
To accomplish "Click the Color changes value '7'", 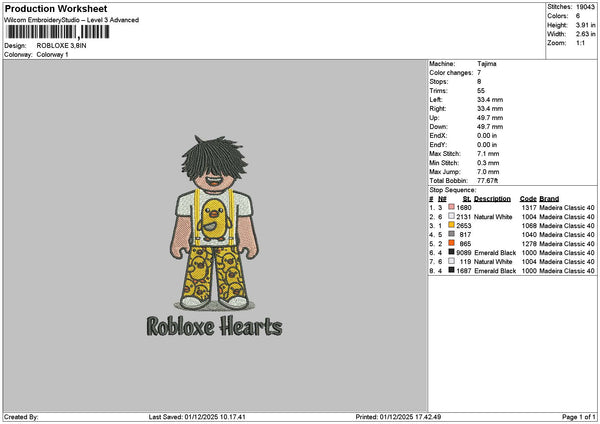I will tap(479, 73).
